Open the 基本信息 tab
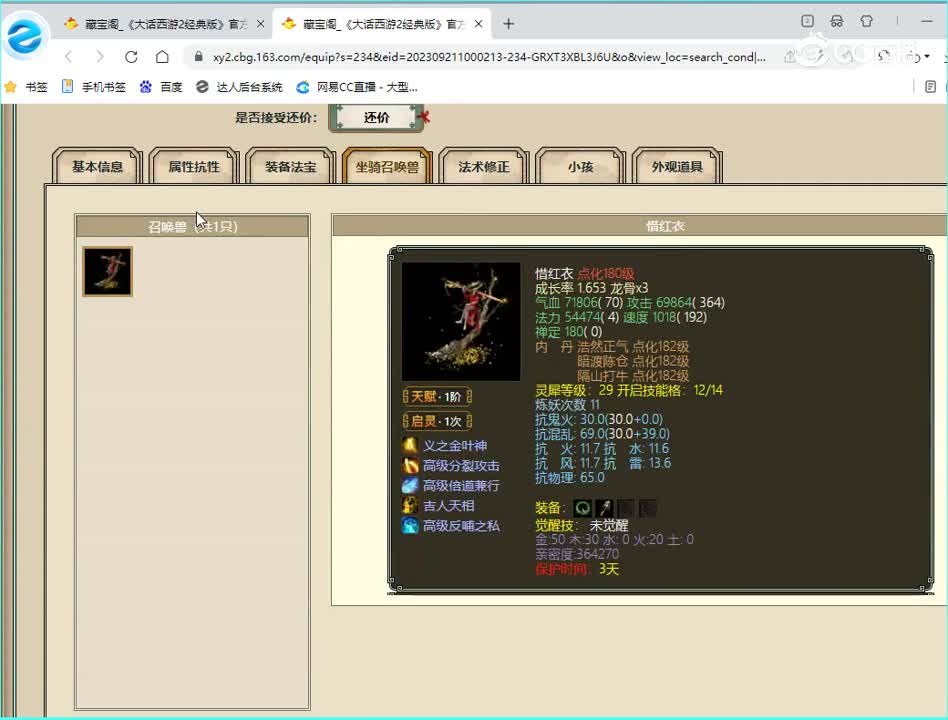 tap(97, 166)
